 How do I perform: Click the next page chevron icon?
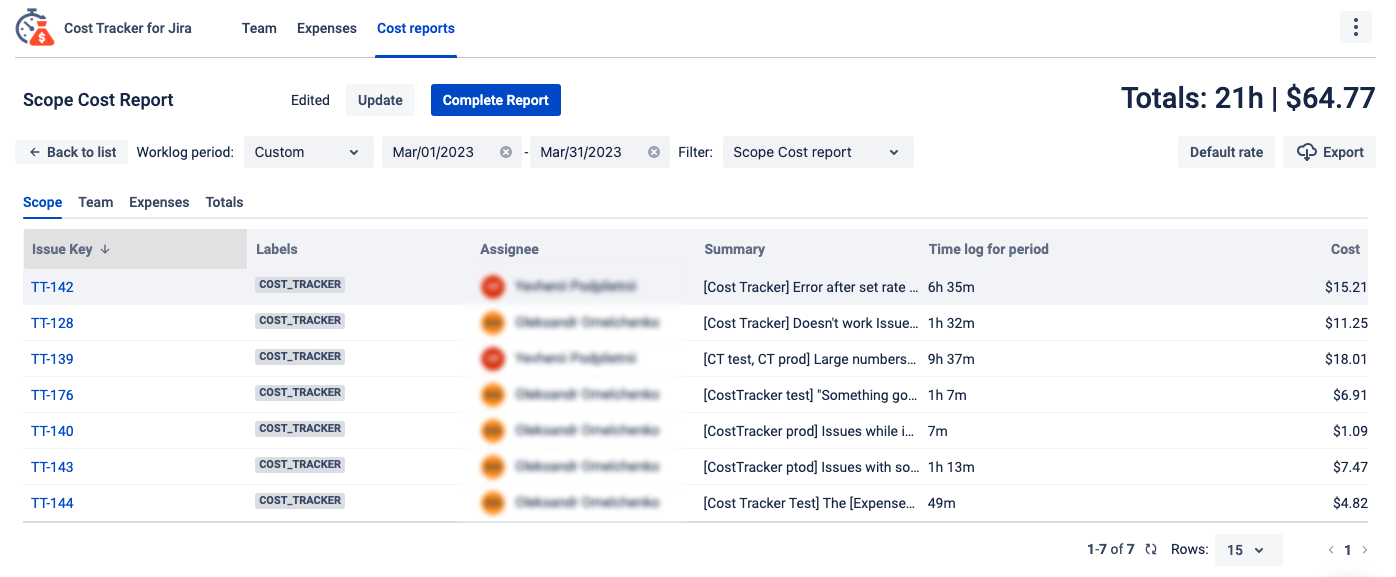(x=1364, y=549)
